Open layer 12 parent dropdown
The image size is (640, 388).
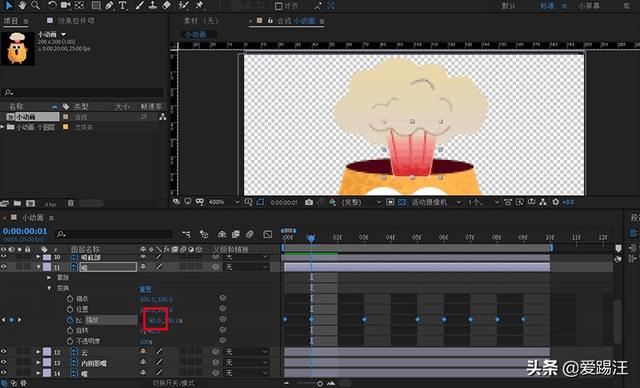246,351
